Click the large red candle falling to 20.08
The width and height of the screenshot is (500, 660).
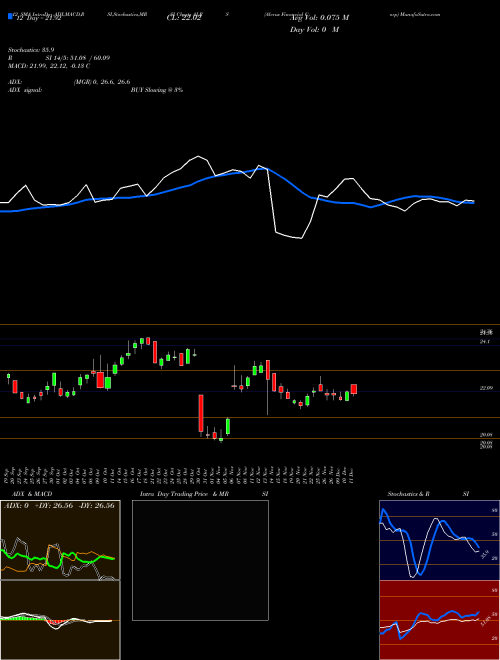tap(201, 413)
